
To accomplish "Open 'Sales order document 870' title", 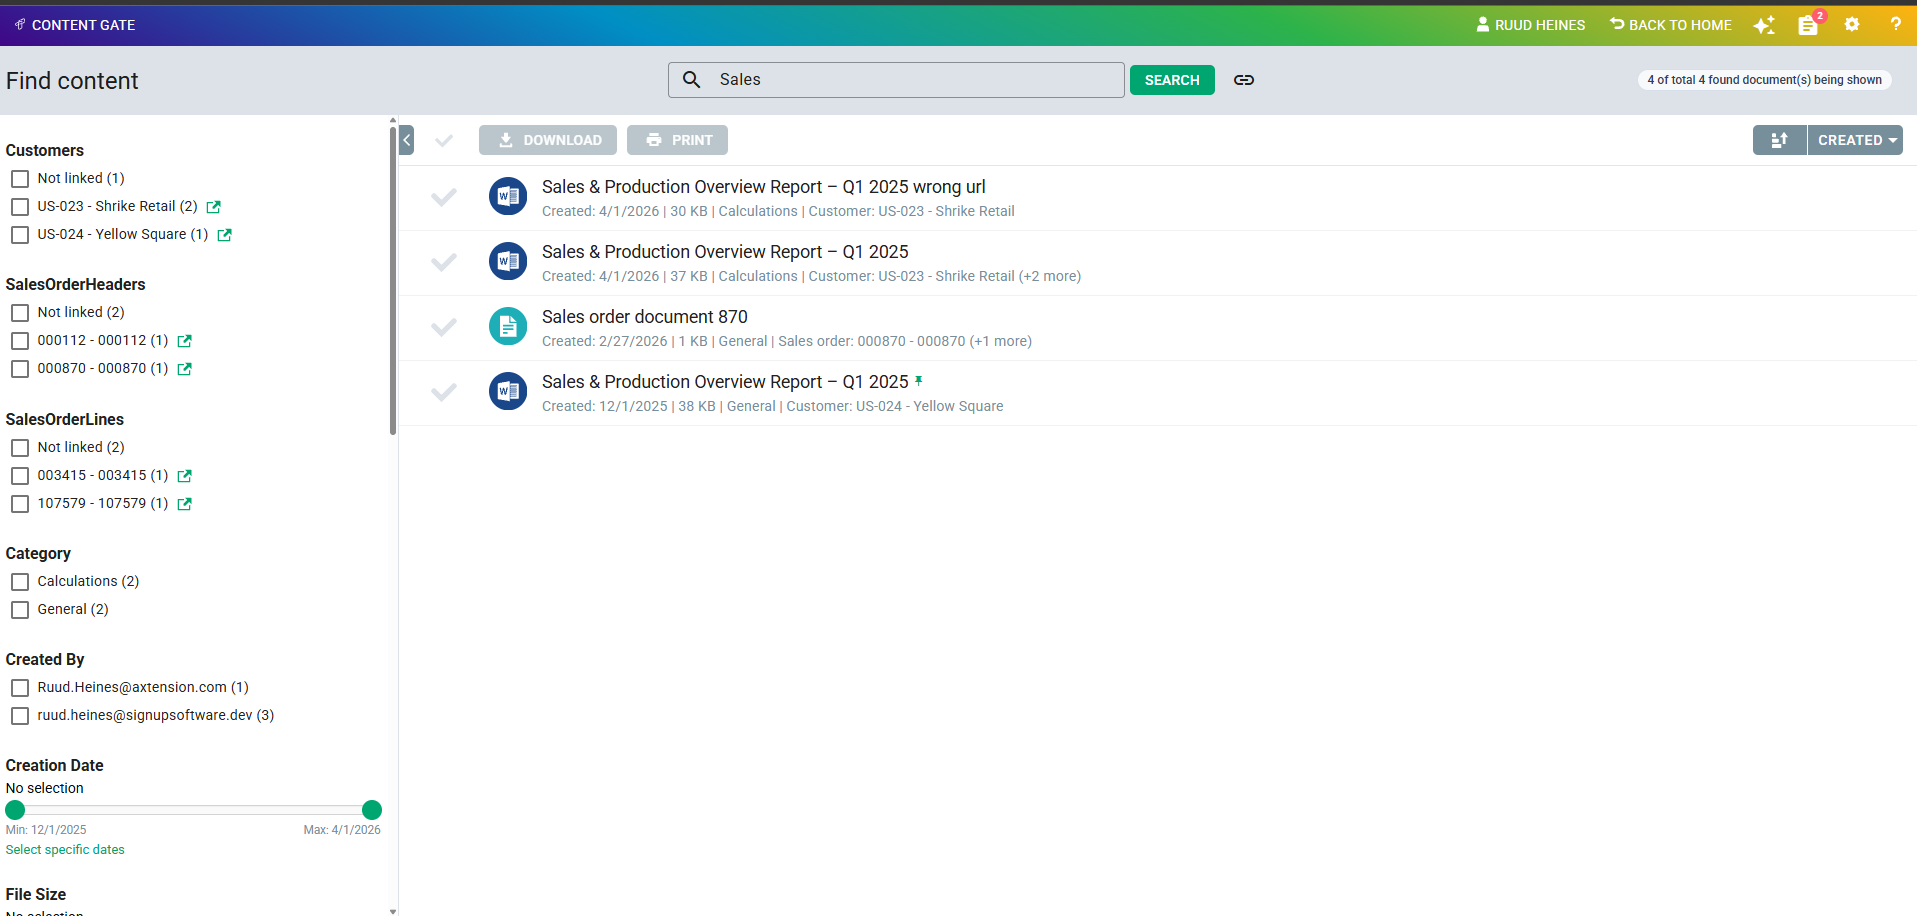I will (645, 317).
